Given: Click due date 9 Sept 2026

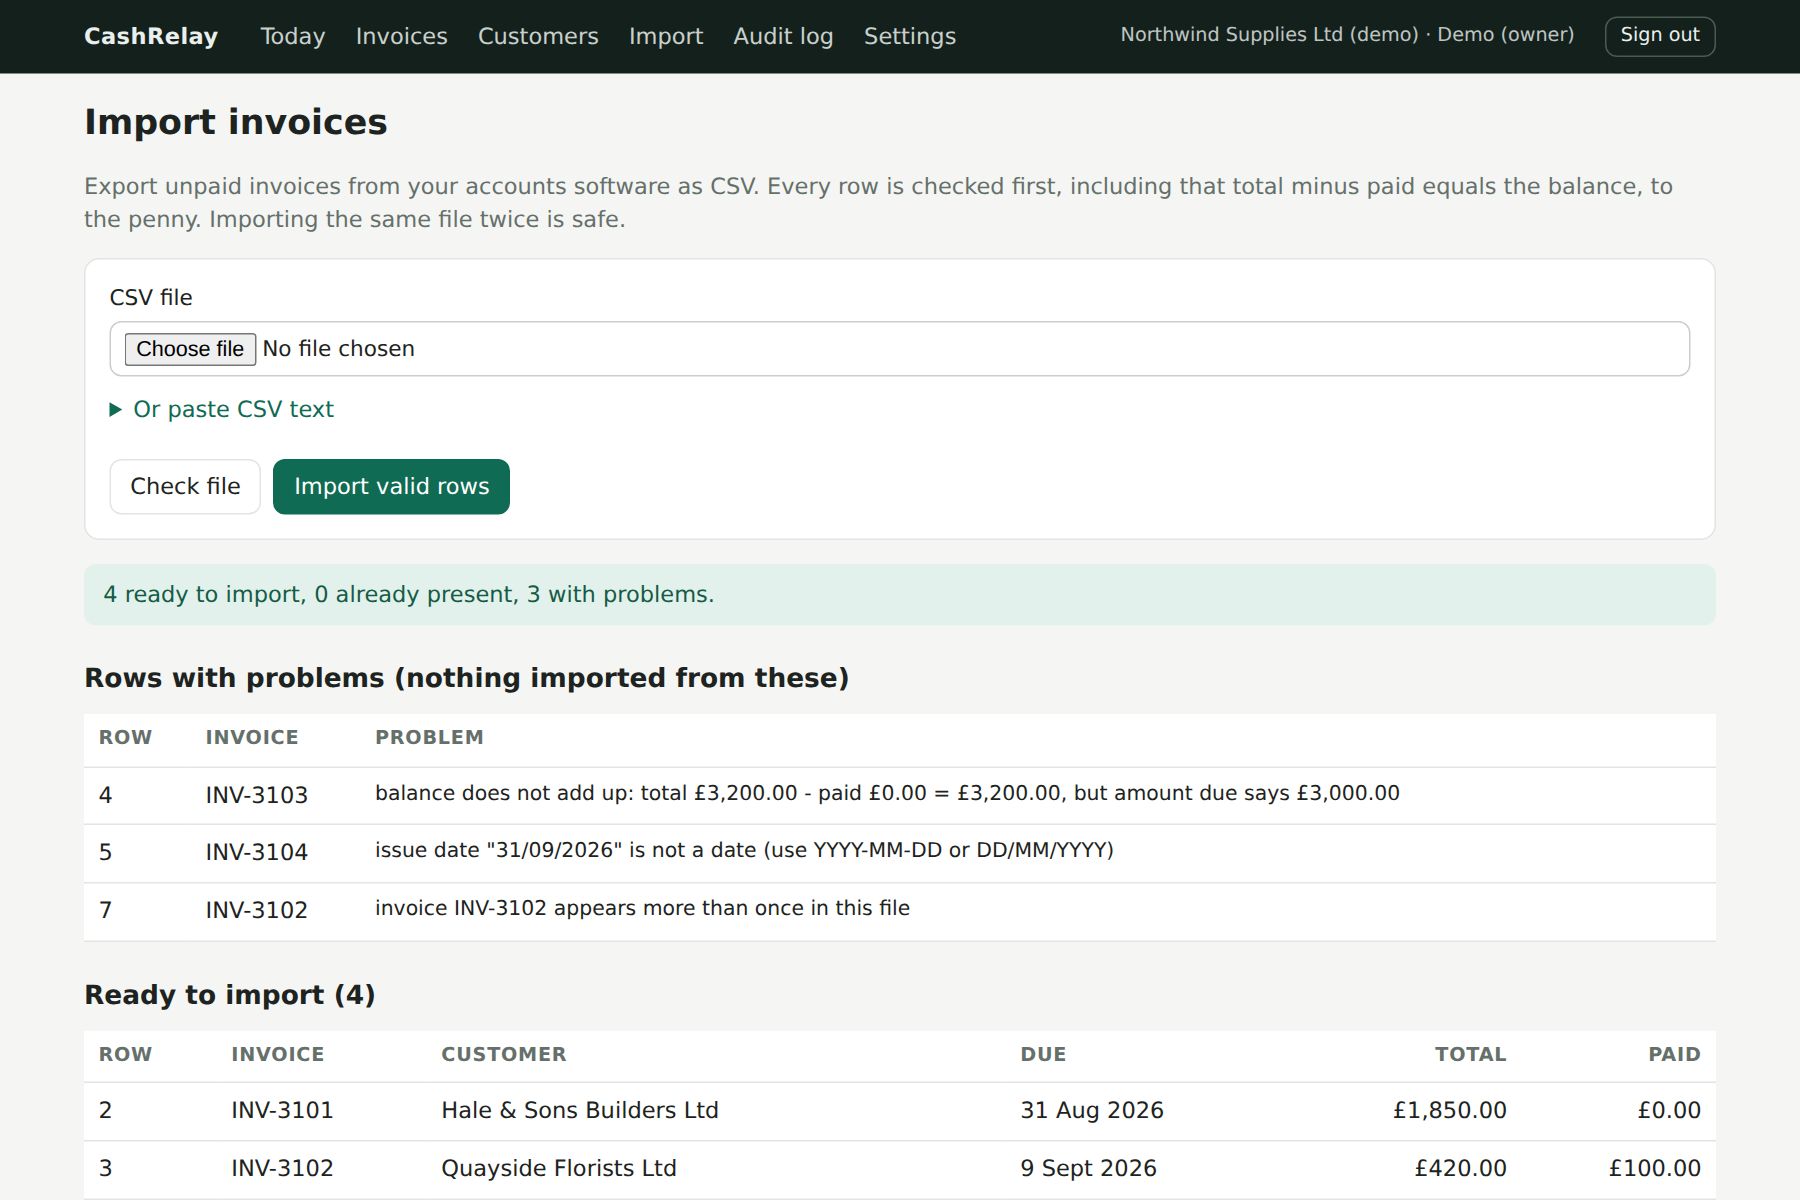Looking at the screenshot, I should [1088, 1169].
